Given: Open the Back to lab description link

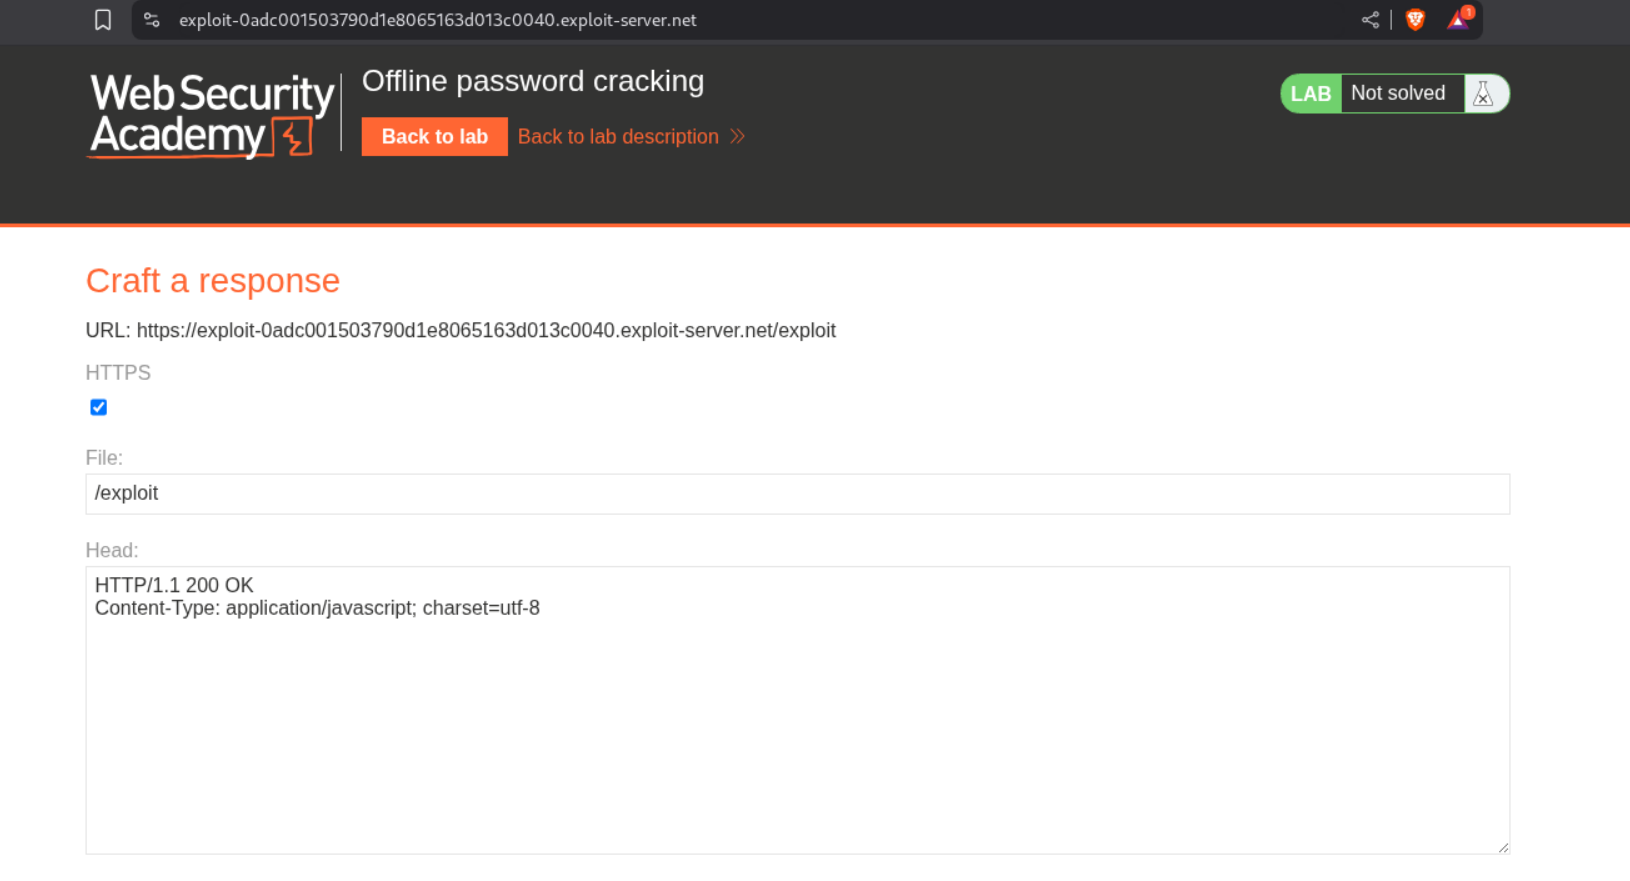Looking at the screenshot, I should 618,137.
